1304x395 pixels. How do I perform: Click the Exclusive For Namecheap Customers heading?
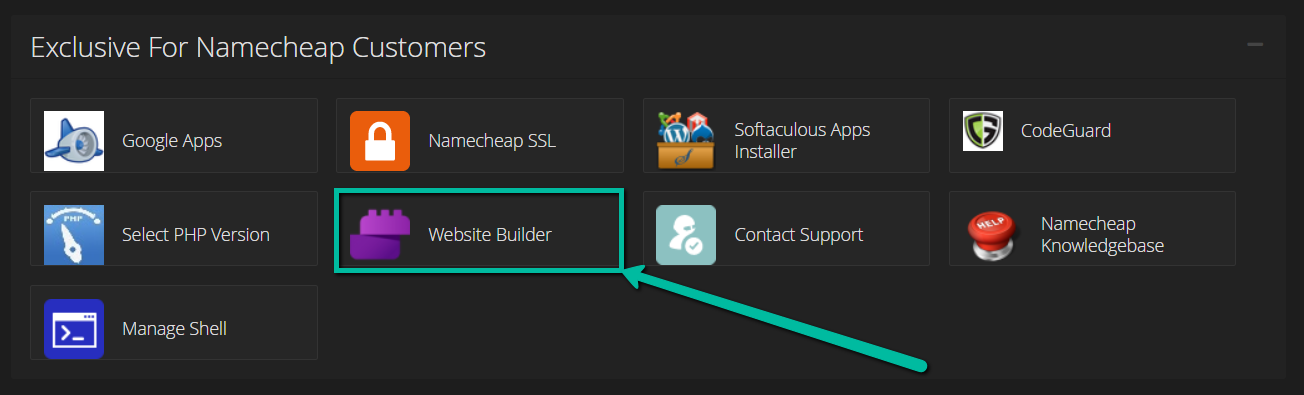pyautogui.click(x=258, y=47)
